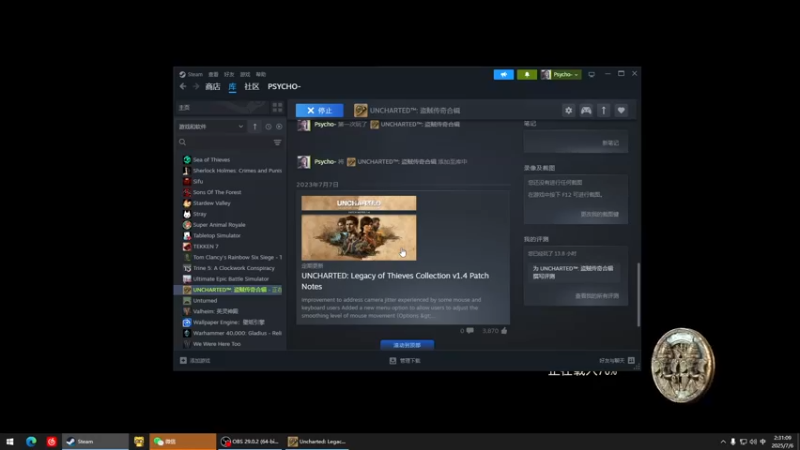Open the UNCHARTED patch notes thumbnail
This screenshot has width=800, height=450.
pyautogui.click(x=359, y=228)
